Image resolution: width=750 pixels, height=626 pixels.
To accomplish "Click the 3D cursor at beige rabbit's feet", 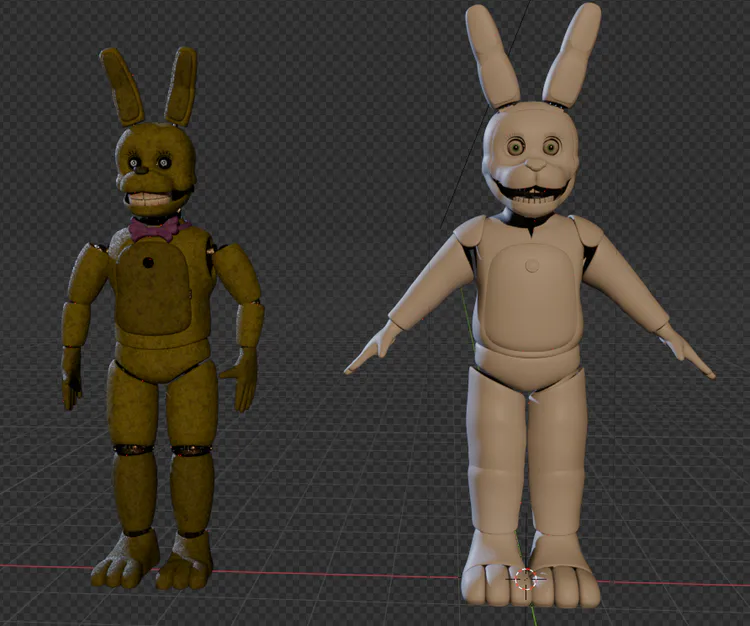I will point(525,580).
